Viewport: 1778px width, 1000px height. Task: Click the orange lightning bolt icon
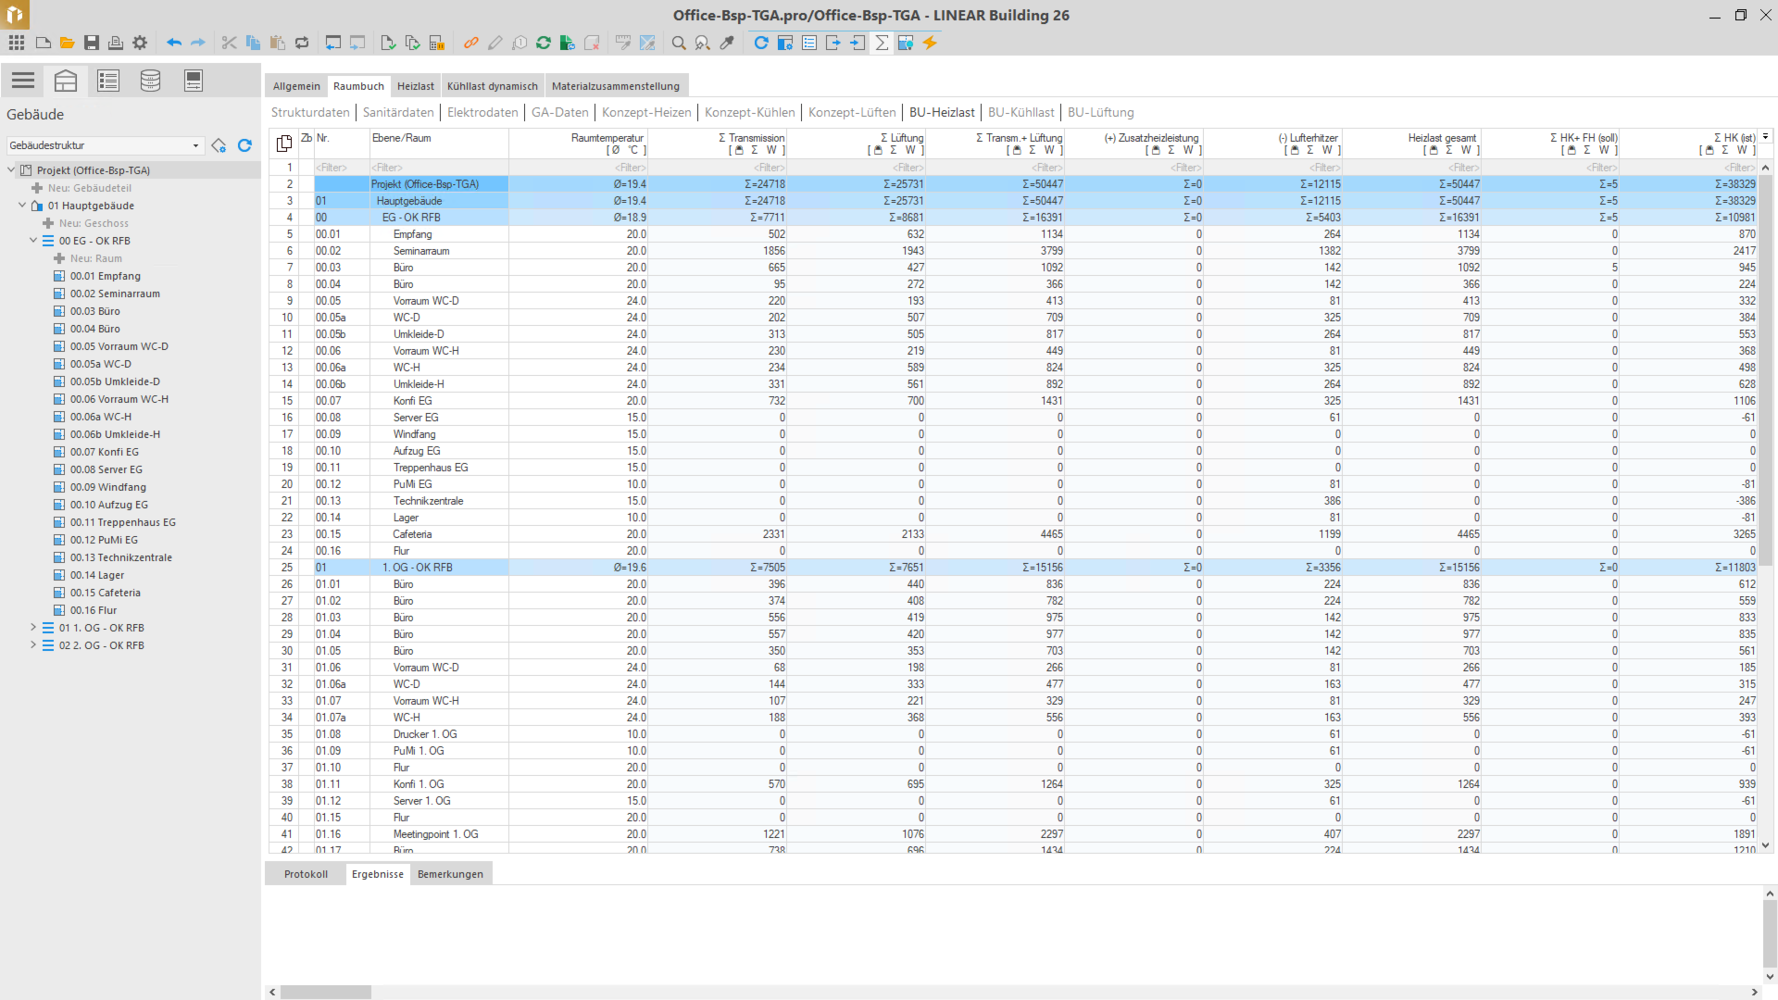point(930,43)
